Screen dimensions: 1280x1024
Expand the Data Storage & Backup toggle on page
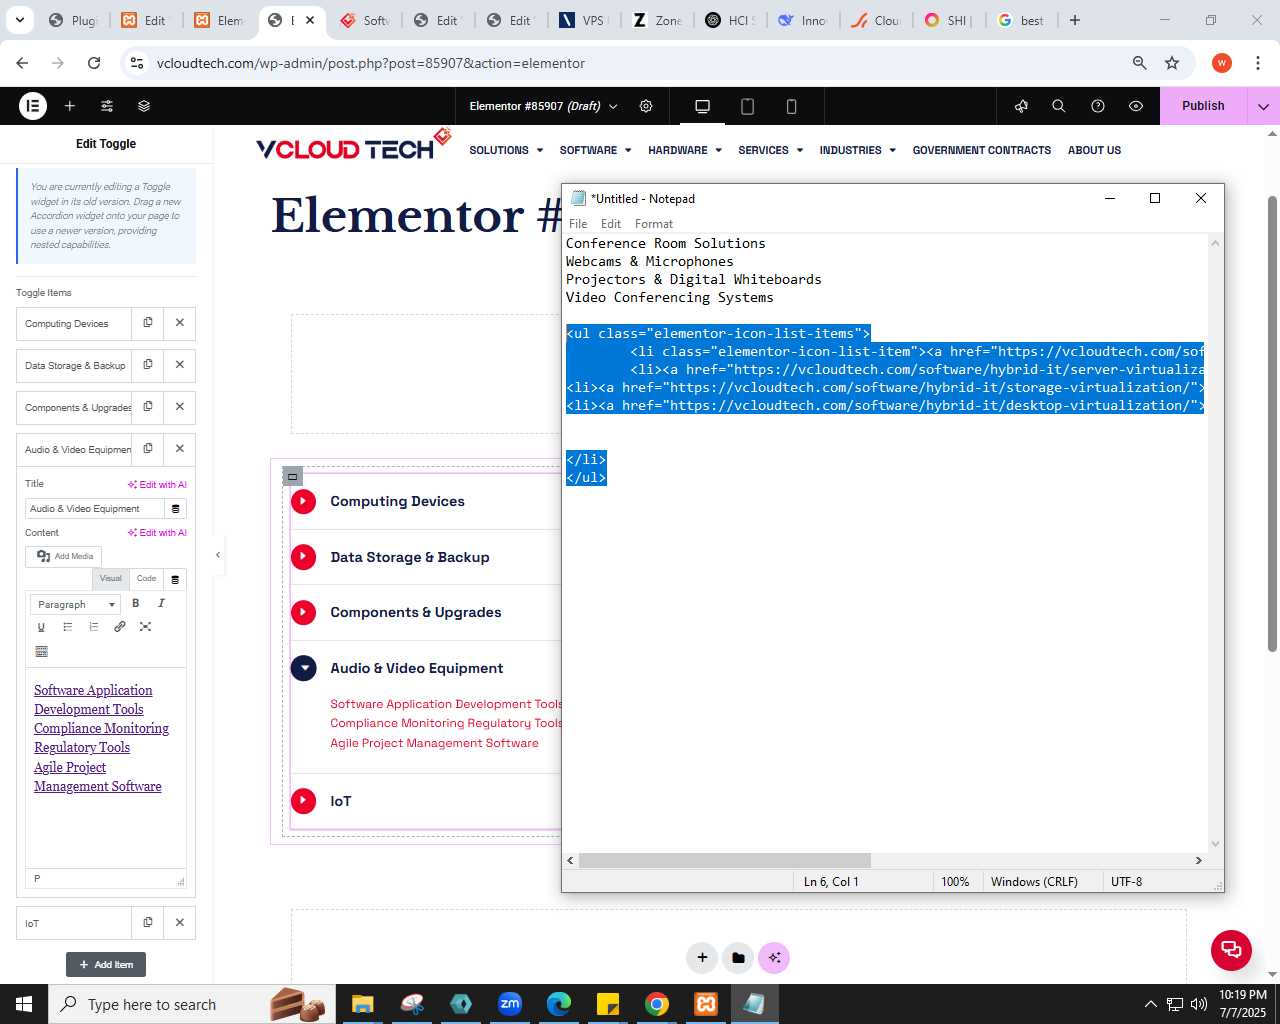[x=410, y=557]
